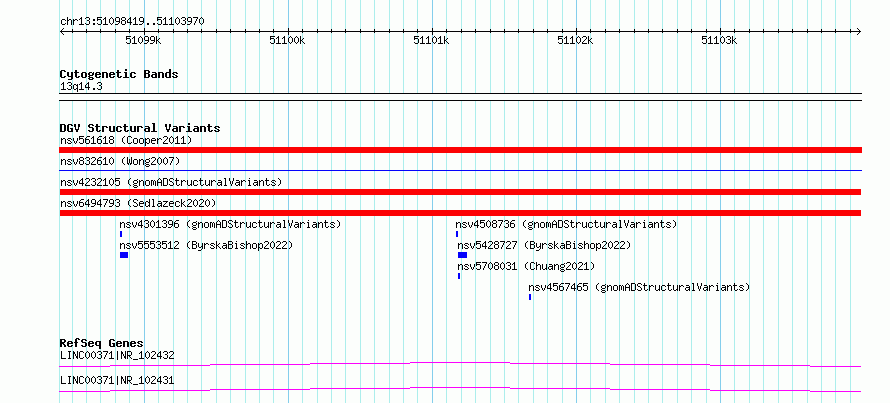Select the RefSeq Genes track title

pyautogui.click(x=102, y=343)
